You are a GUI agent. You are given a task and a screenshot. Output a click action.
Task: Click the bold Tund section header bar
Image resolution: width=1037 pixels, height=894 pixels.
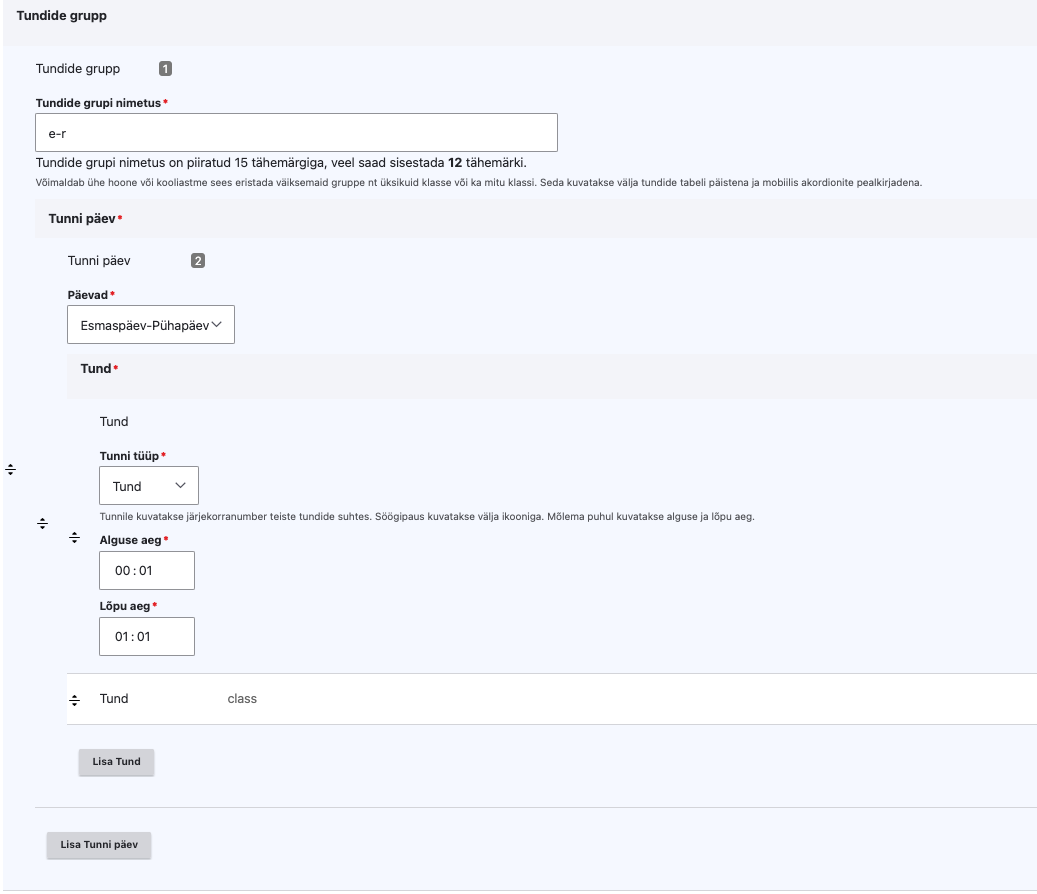point(95,369)
